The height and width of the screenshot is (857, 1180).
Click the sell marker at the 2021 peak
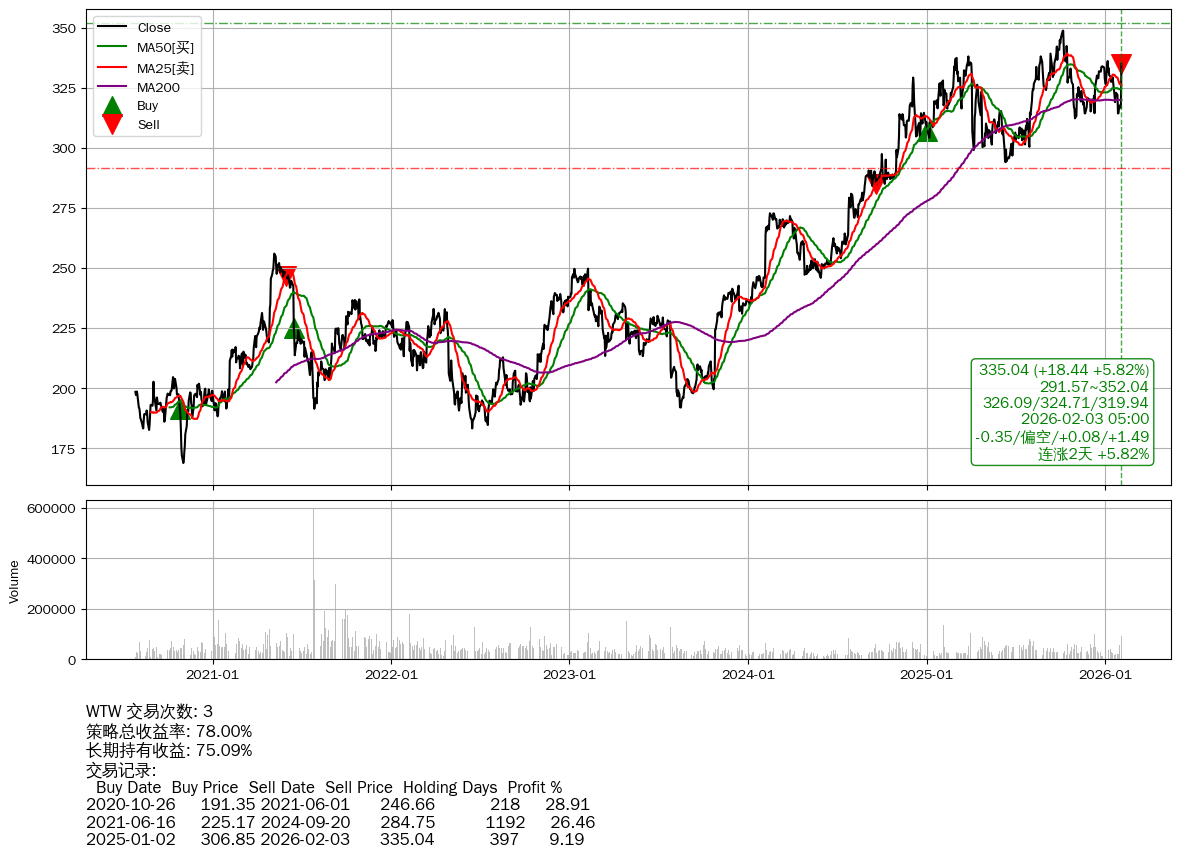288,275
